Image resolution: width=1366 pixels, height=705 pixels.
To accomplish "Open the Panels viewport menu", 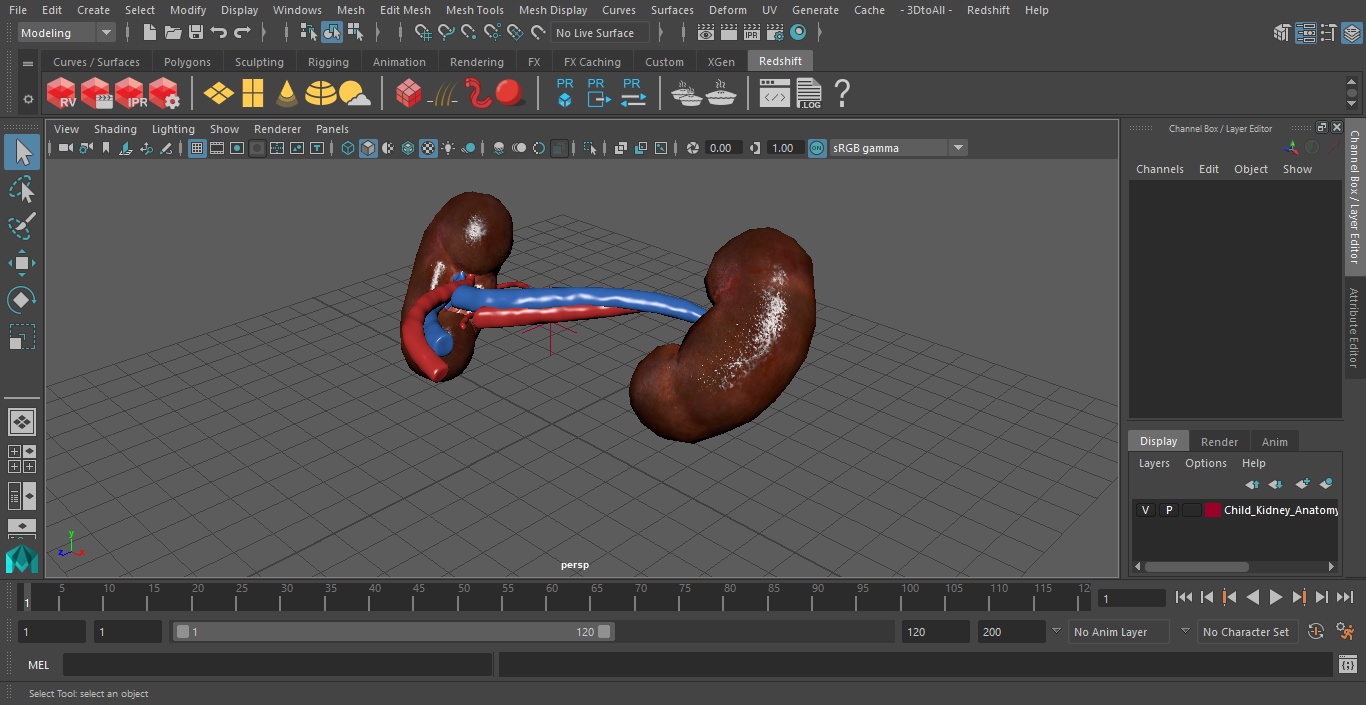I will click(332, 129).
